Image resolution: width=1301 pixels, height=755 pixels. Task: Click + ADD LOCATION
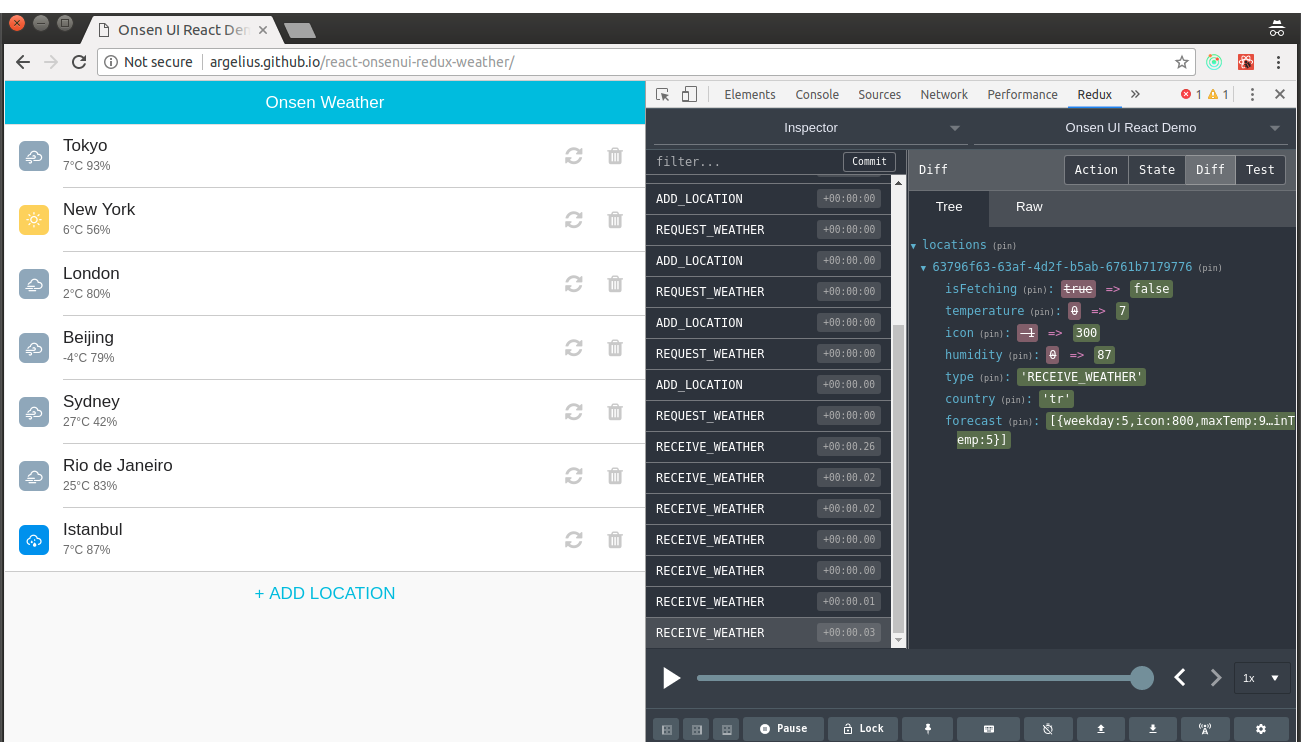tap(325, 594)
